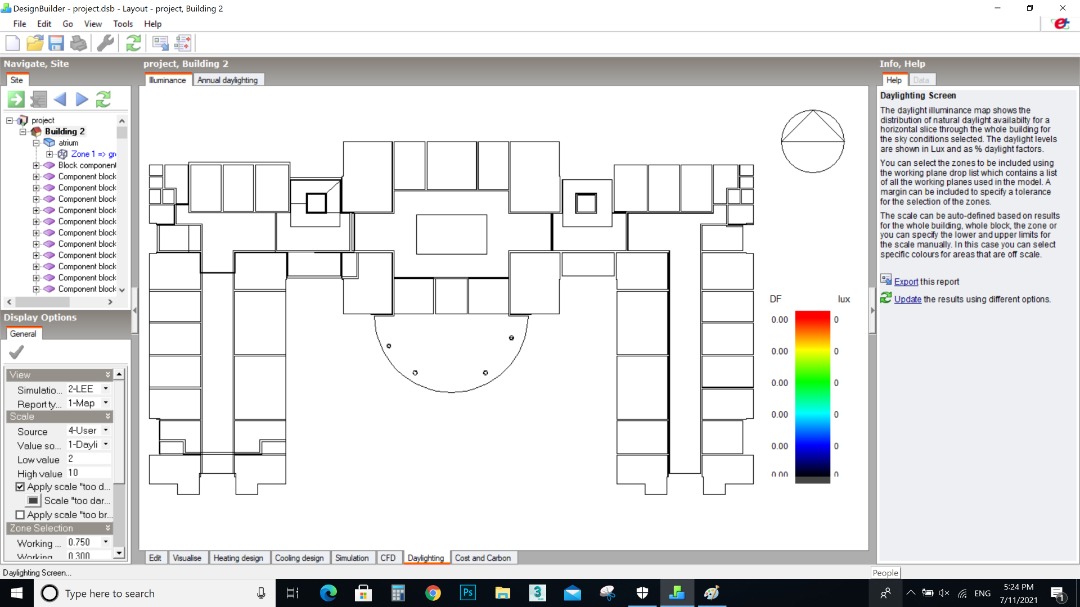Viewport: 1080px width, 607px height.
Task: Click the blue back arrow in navigator
Action: coord(60,99)
